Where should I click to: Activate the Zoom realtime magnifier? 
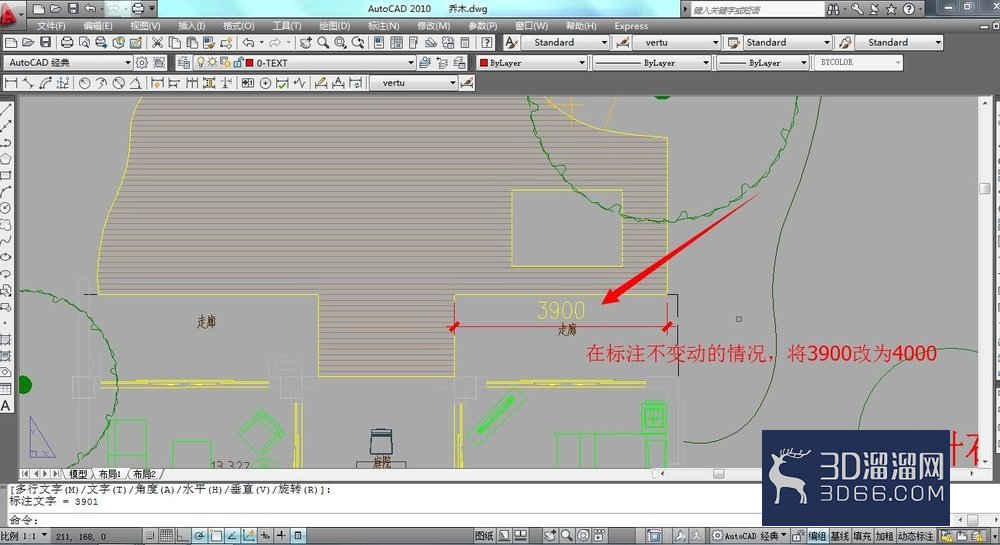(323, 43)
